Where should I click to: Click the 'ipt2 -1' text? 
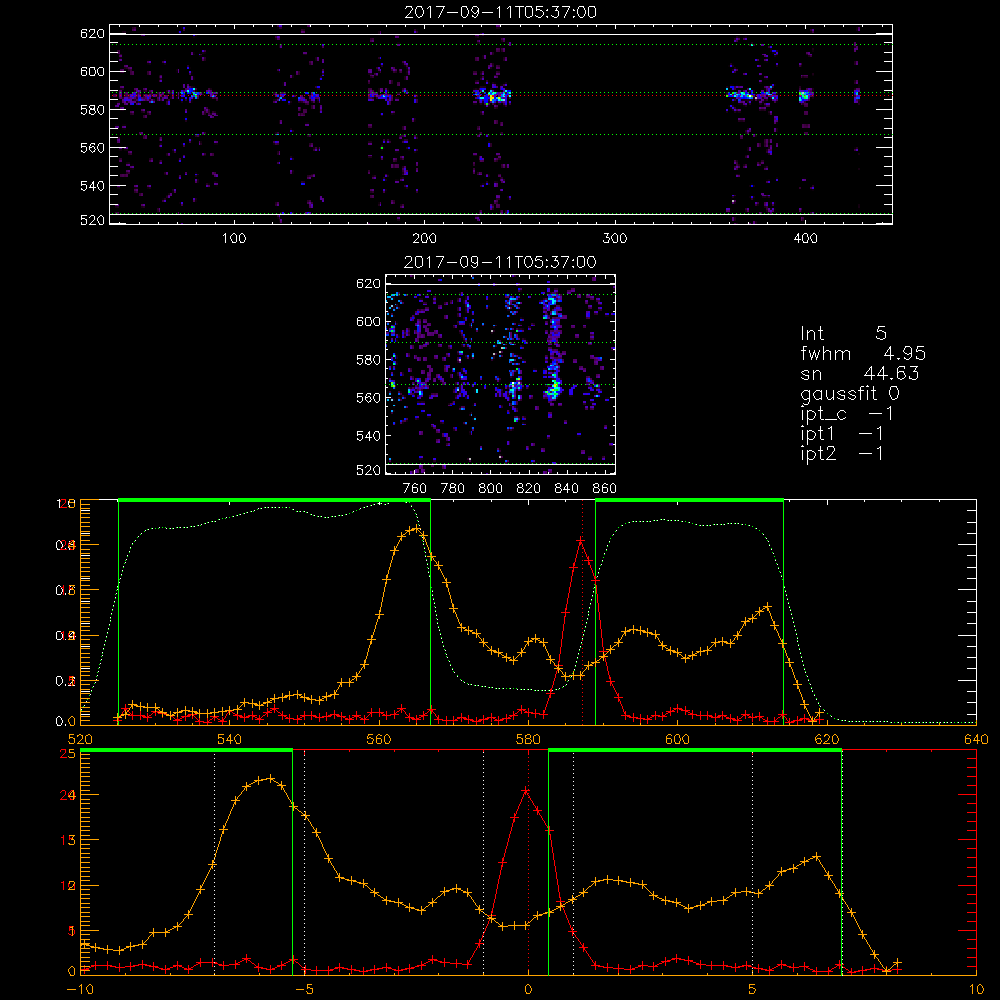click(842, 453)
